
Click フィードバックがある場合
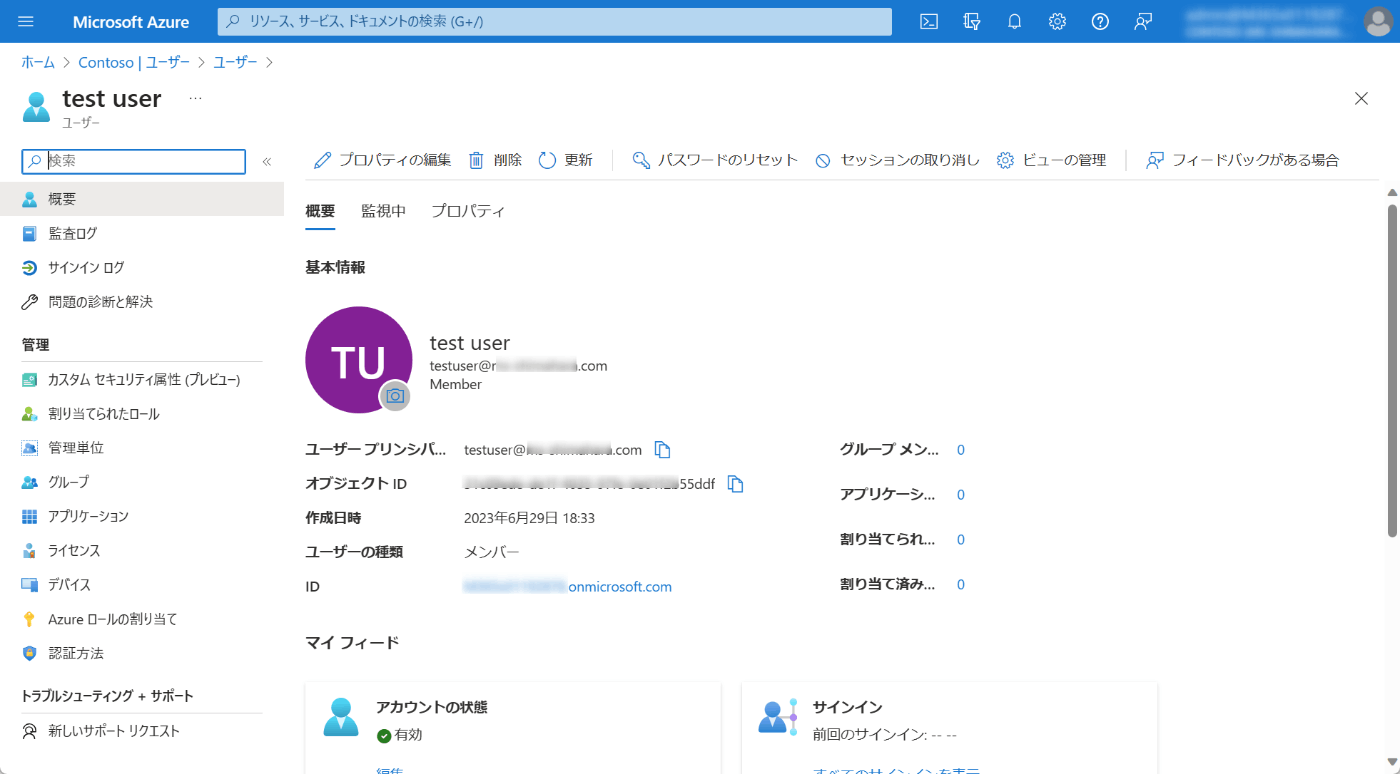pos(1243,160)
